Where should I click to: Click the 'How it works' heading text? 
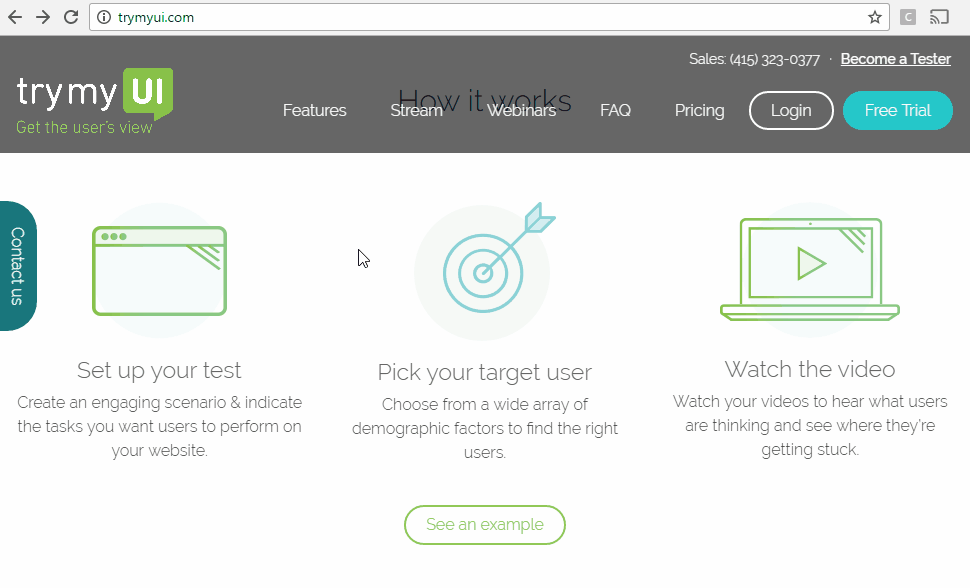pos(484,100)
